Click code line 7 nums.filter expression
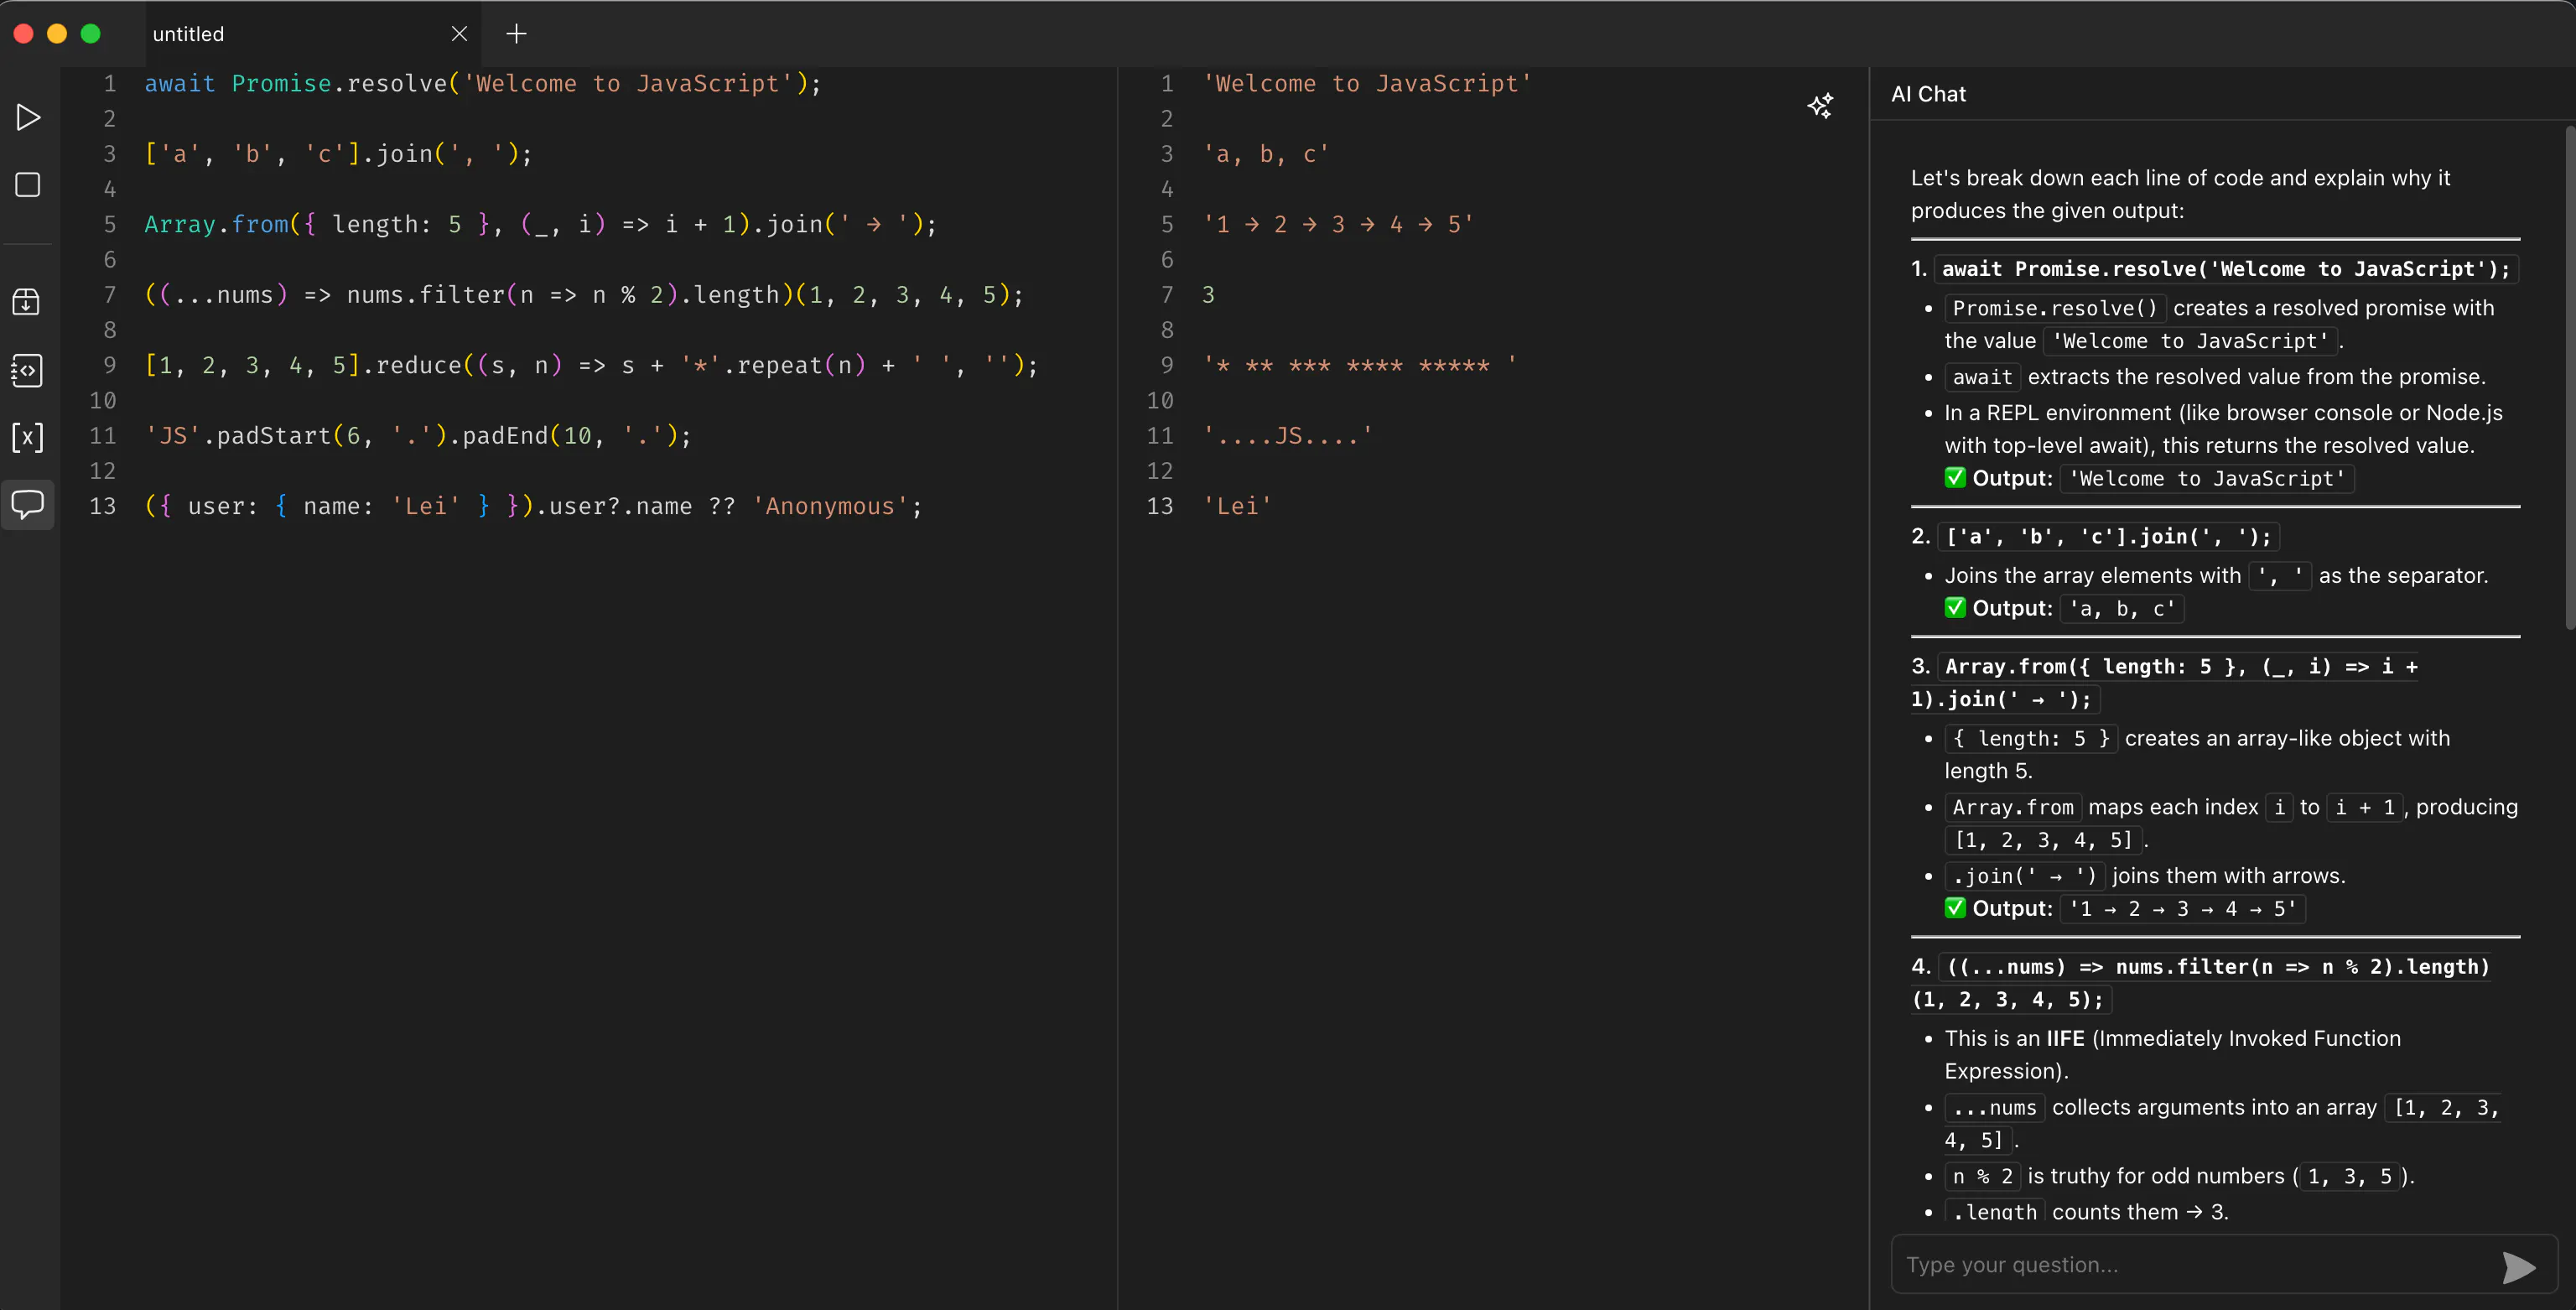 click(585, 295)
